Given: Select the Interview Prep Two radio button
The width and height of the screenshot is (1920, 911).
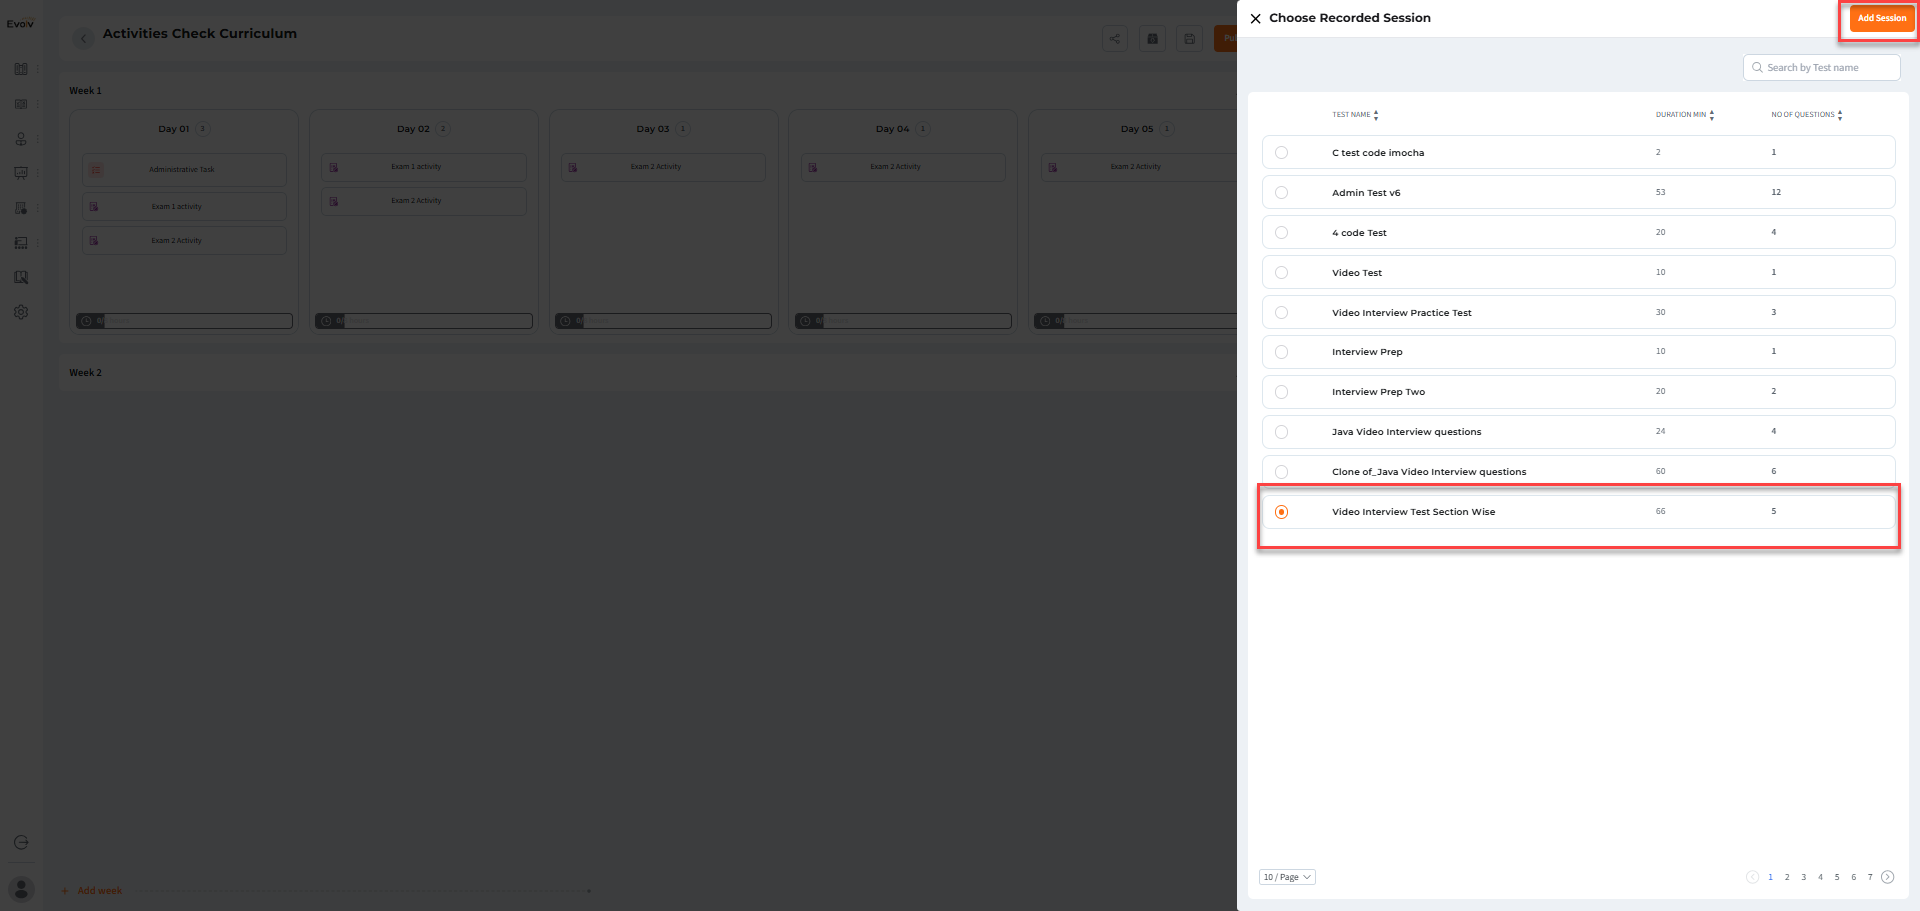Looking at the screenshot, I should (1281, 392).
